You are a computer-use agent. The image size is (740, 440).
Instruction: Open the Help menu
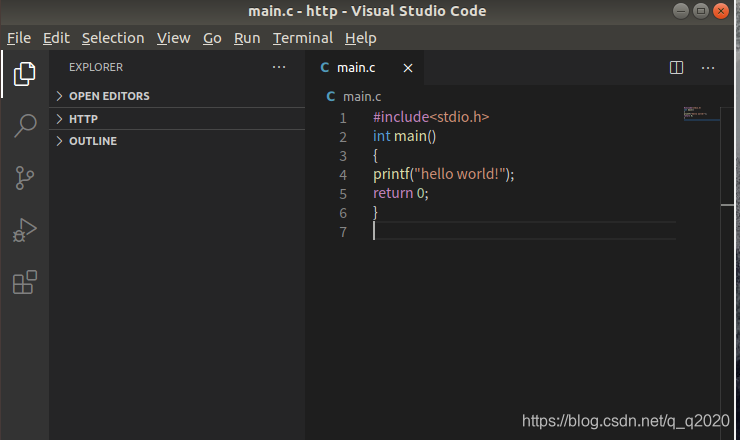[361, 38]
